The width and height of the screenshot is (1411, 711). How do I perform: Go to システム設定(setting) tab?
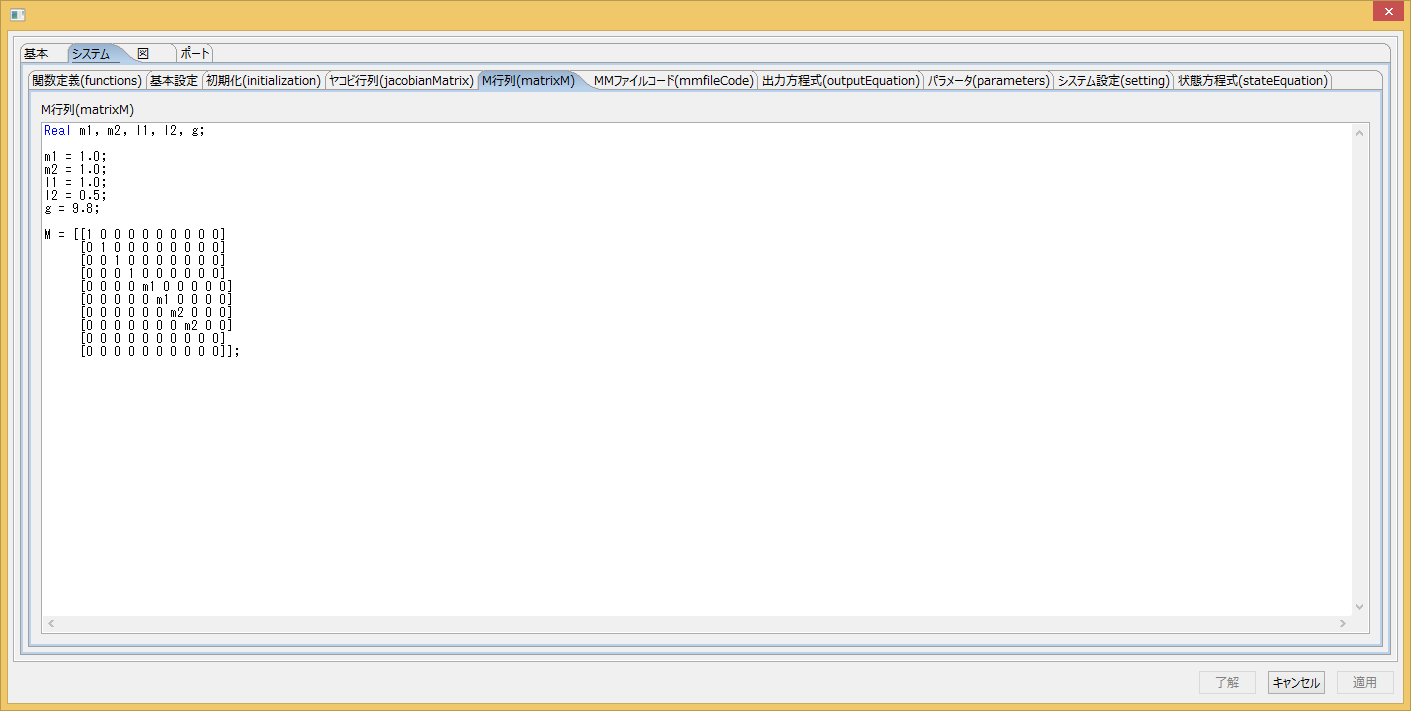pyautogui.click(x=1113, y=81)
